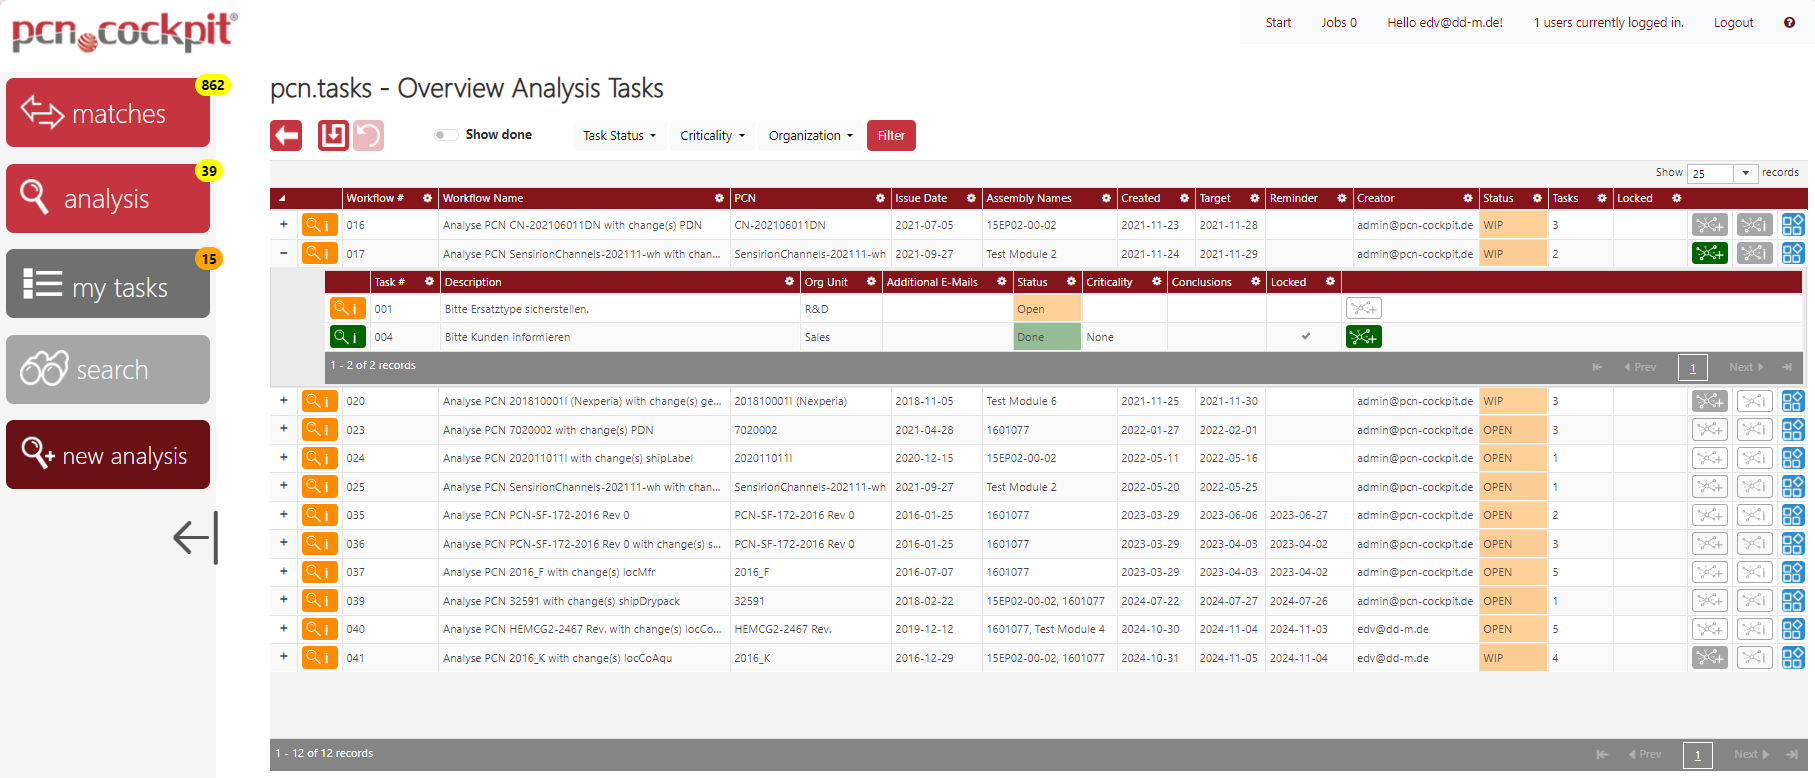Click the red Filter button
This screenshot has height=778, width=1815.
click(891, 136)
